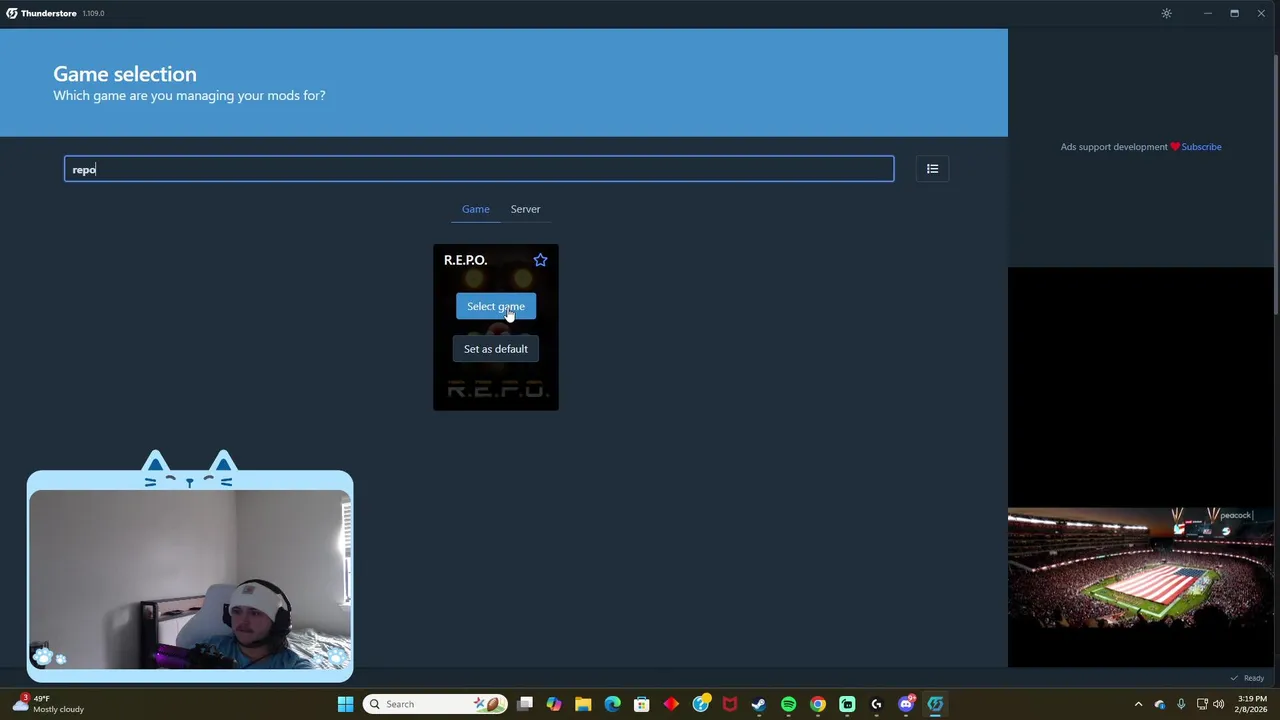Switch to the Server tab

525,209
